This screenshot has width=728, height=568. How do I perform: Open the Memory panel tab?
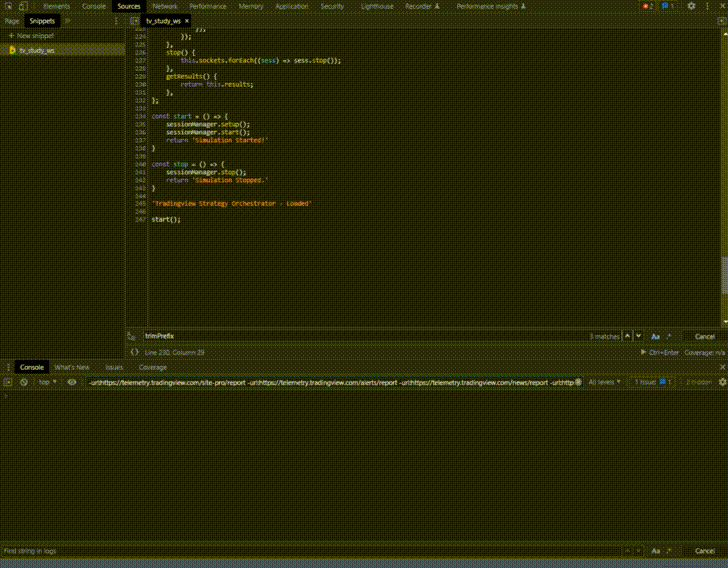coord(251,7)
